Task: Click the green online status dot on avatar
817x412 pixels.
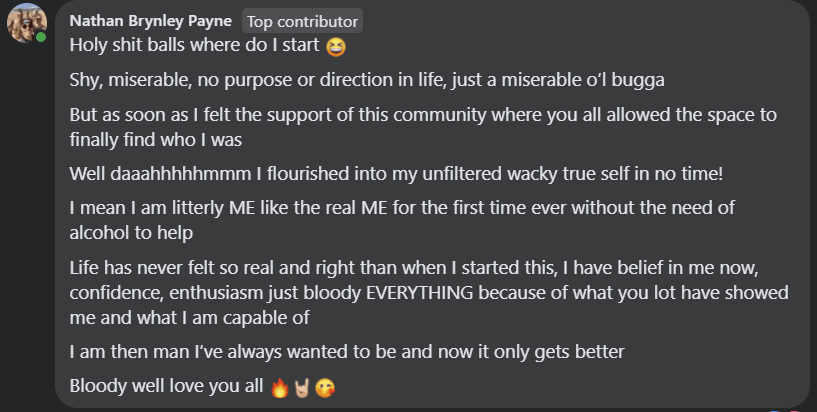Action: pyautogui.click(x=41, y=37)
